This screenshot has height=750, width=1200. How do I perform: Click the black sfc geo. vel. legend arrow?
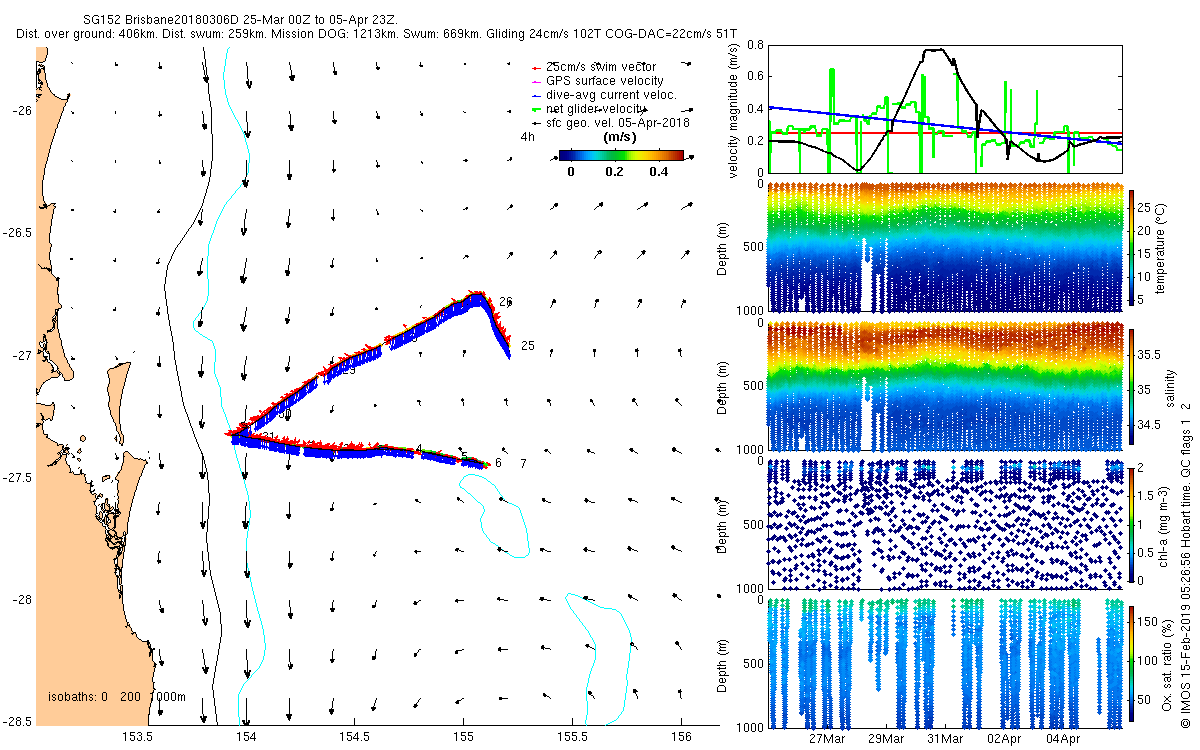536,123
